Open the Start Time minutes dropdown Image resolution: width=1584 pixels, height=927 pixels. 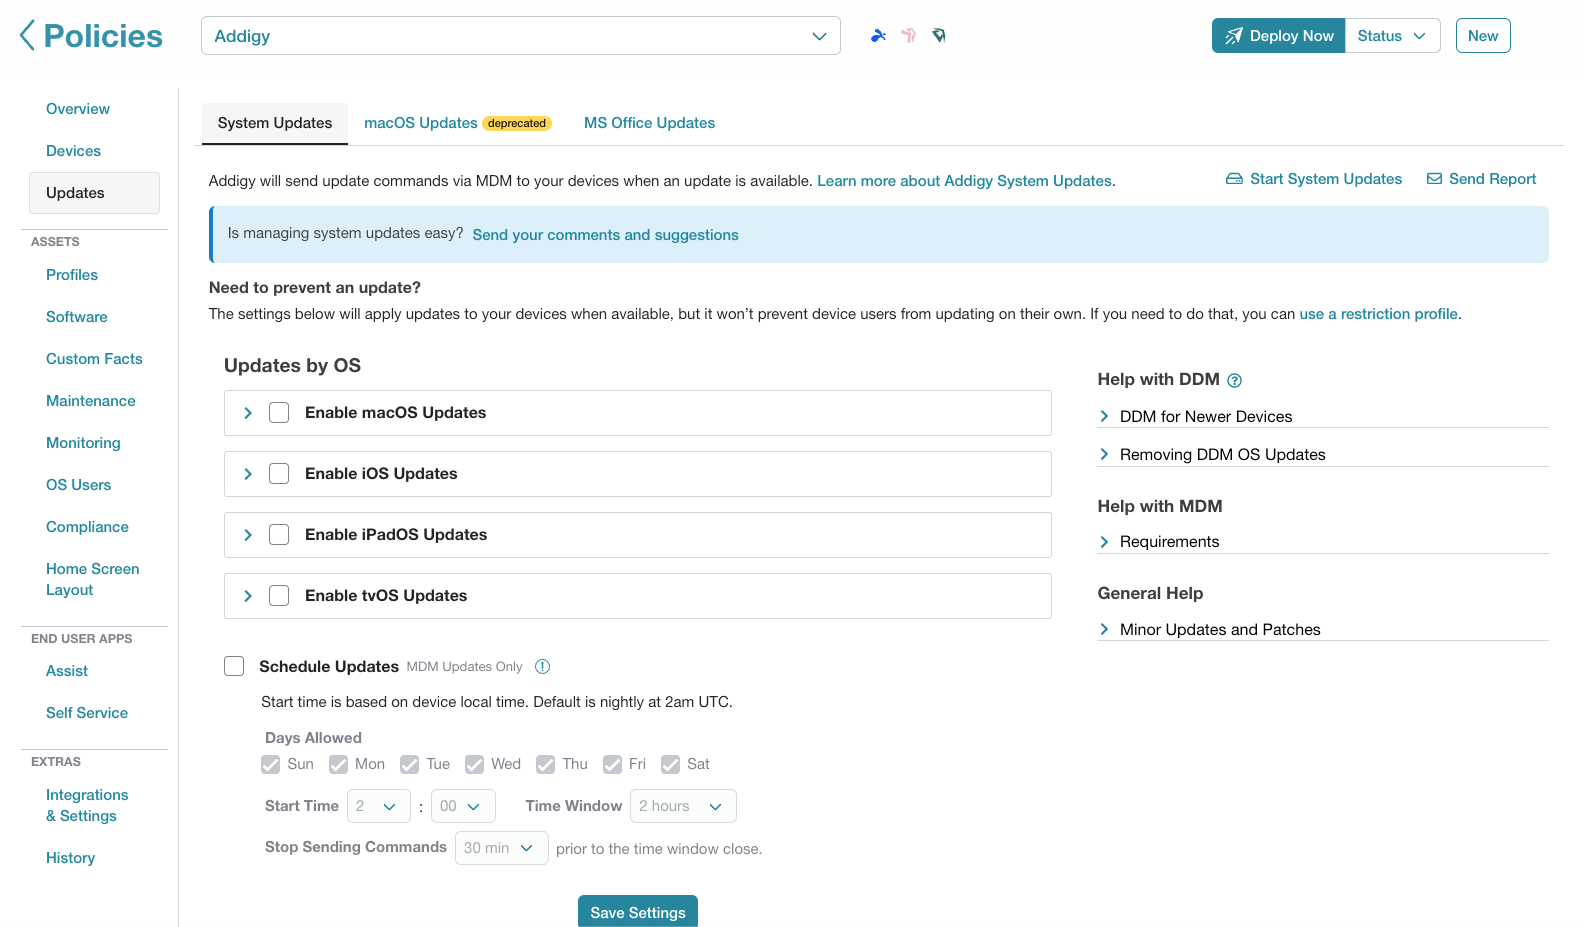pyautogui.click(x=462, y=806)
